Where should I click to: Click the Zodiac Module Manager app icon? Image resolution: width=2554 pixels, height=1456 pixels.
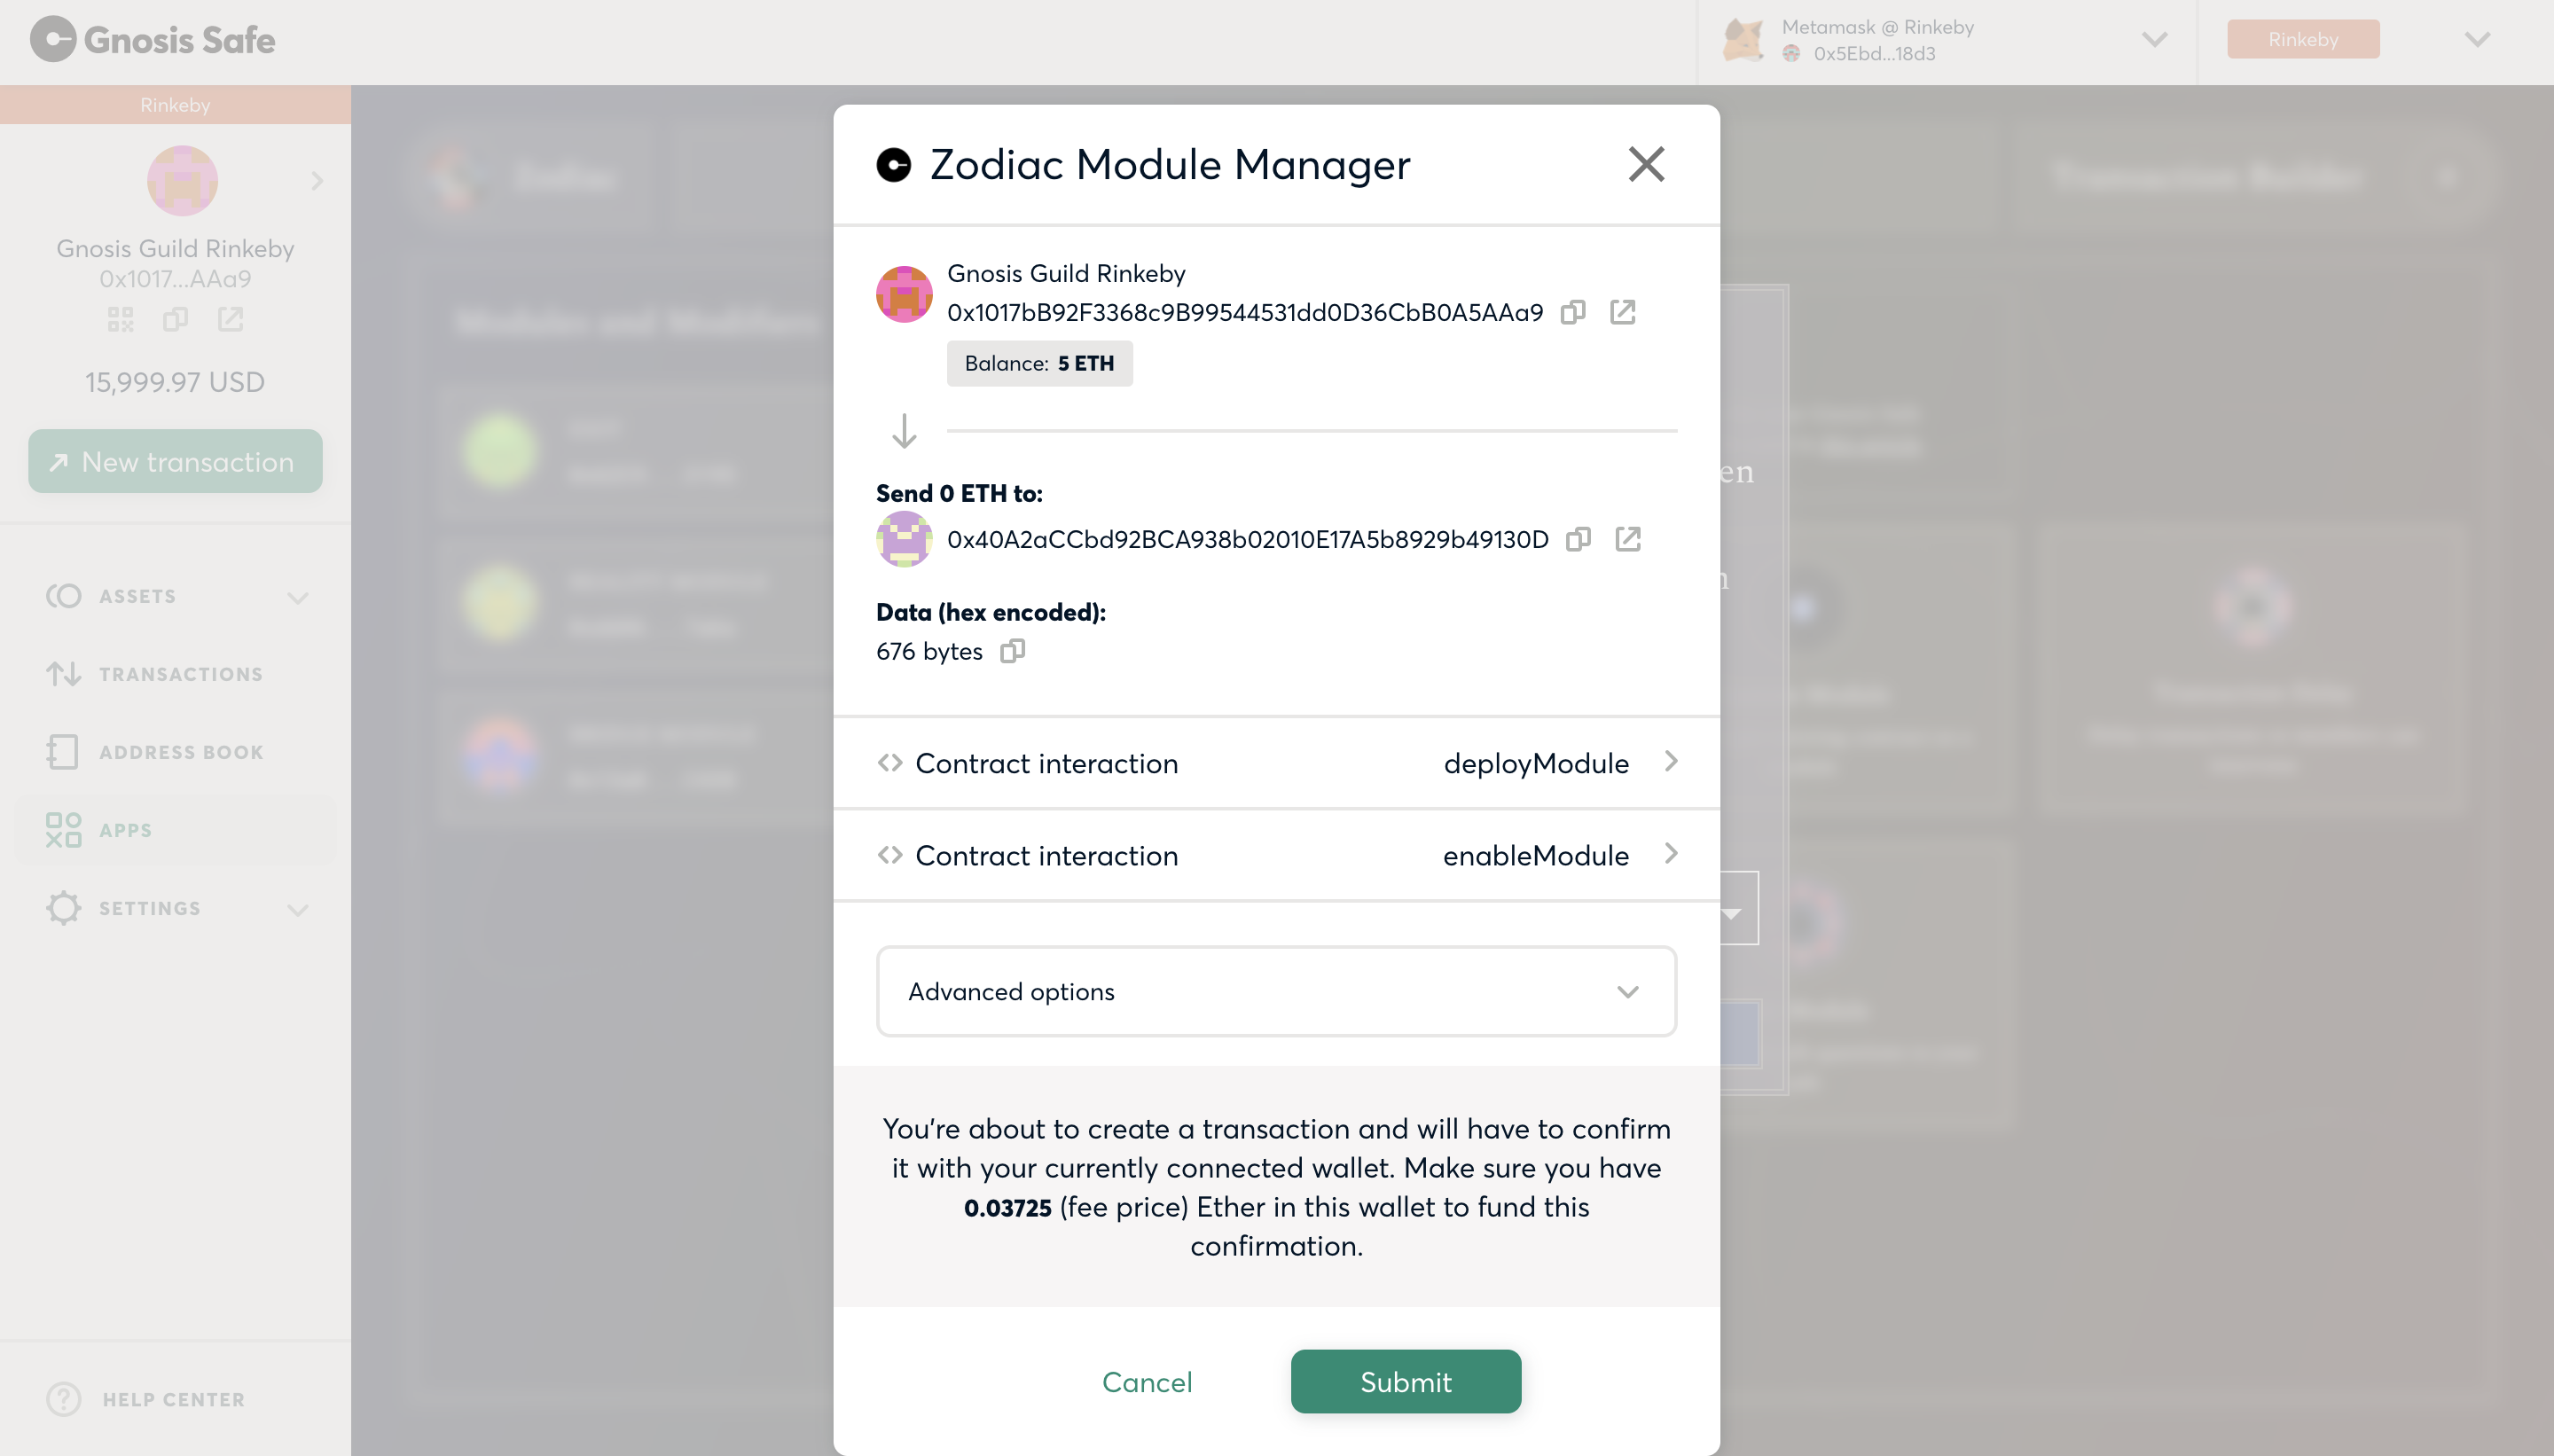893,163
